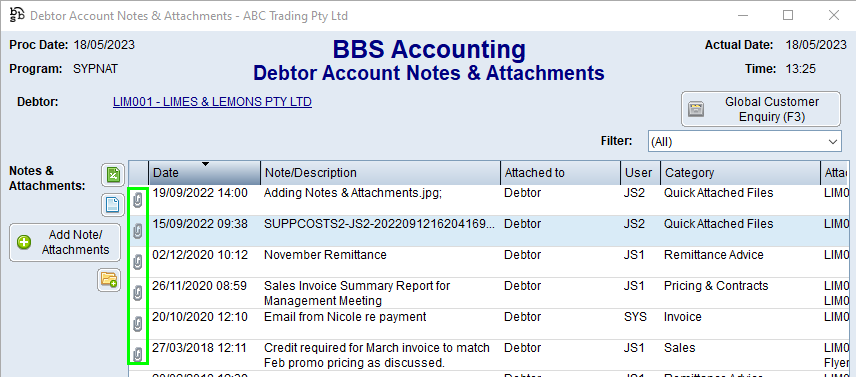
Task: Select the Pricing & Contracts category cell
Action: pos(716,286)
